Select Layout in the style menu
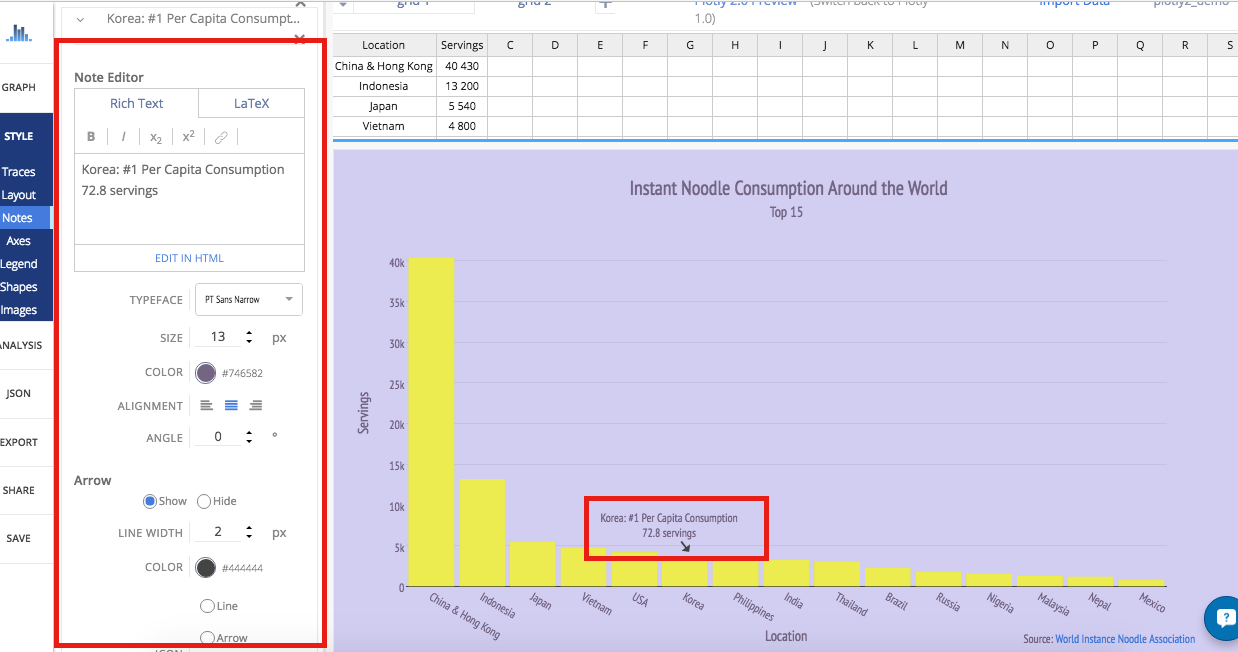 (19, 195)
